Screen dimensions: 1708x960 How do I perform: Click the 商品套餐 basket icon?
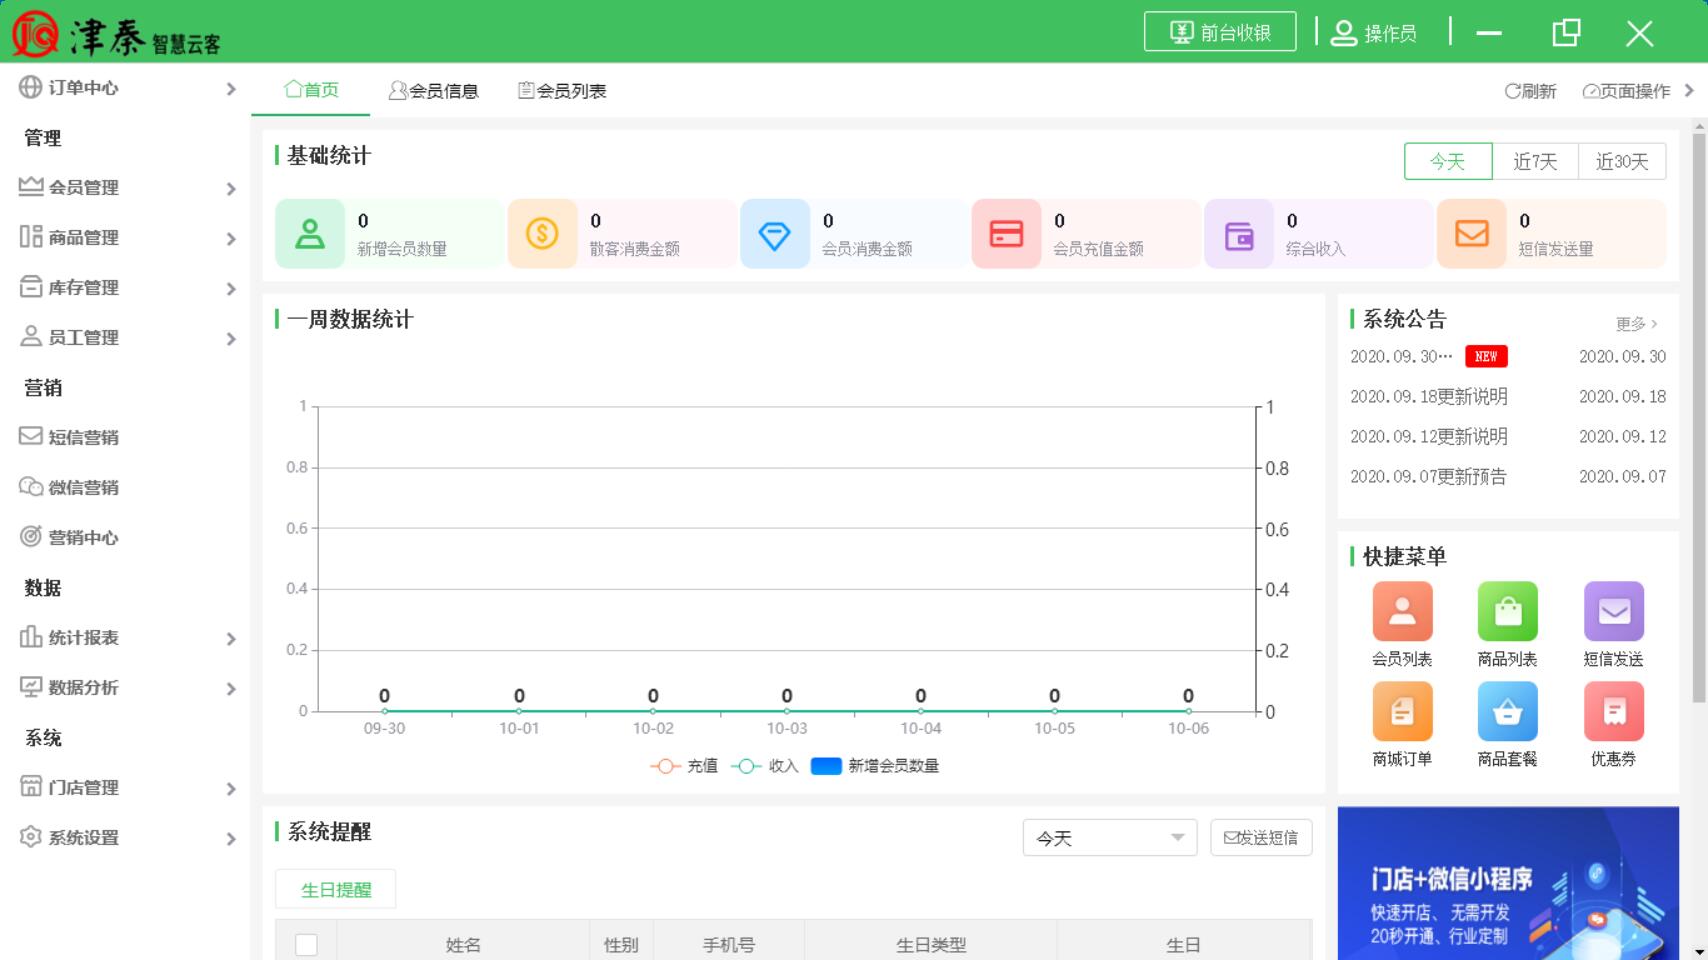click(x=1507, y=711)
